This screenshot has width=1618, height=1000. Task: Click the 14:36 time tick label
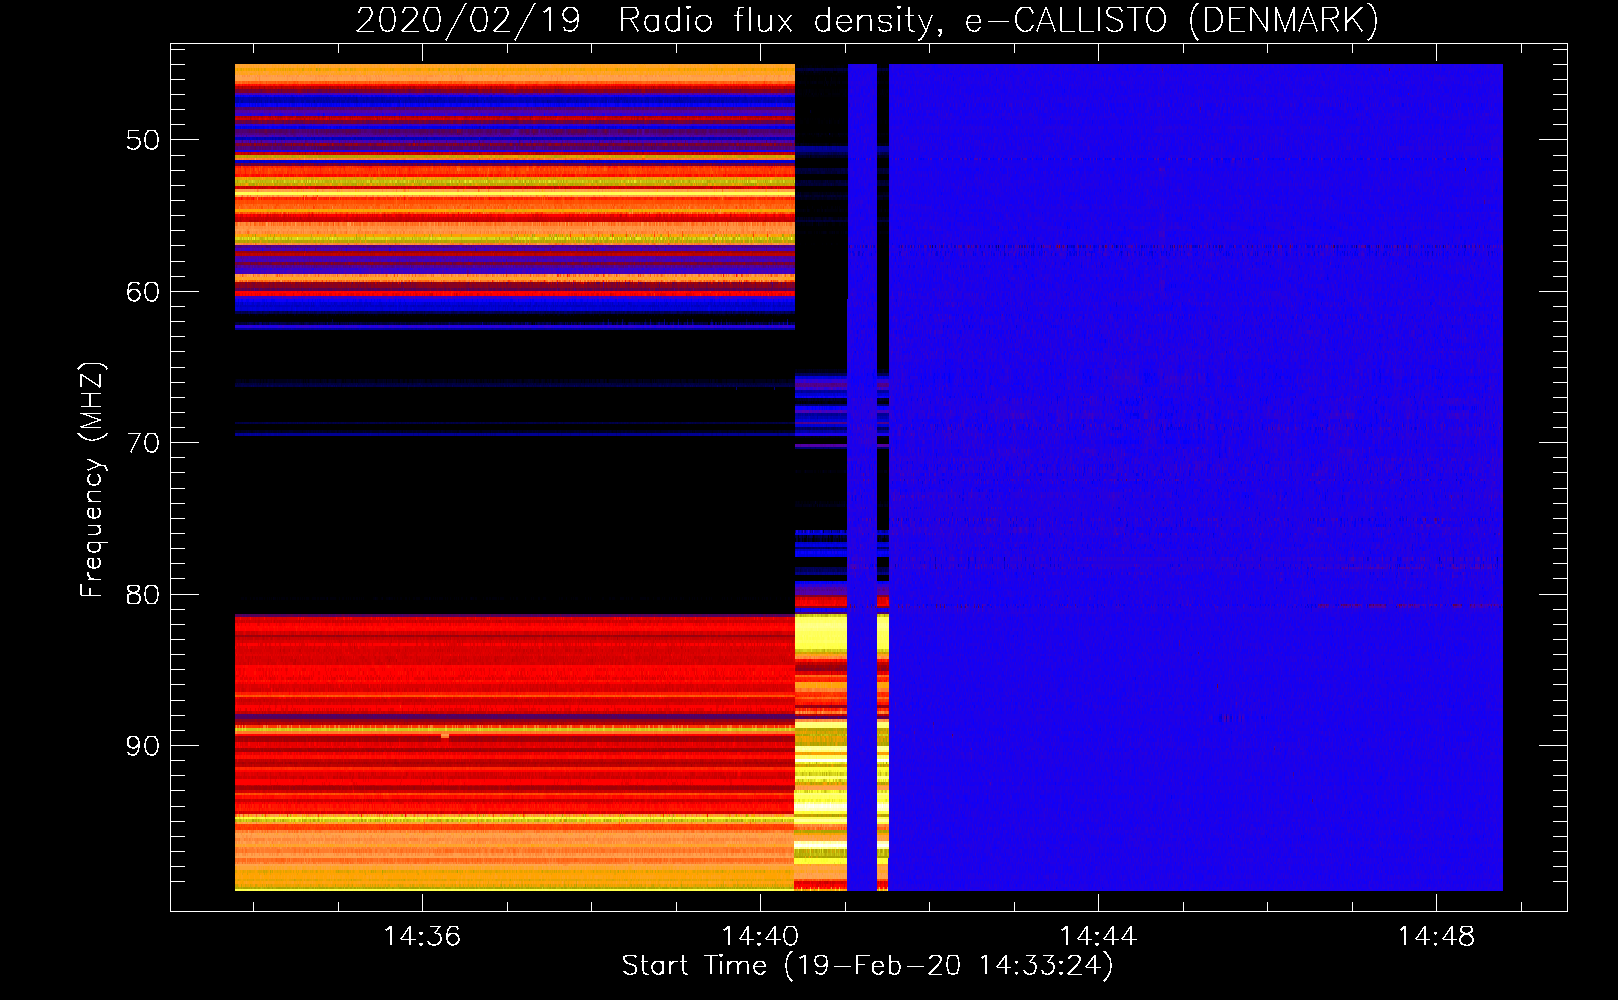coord(422,936)
